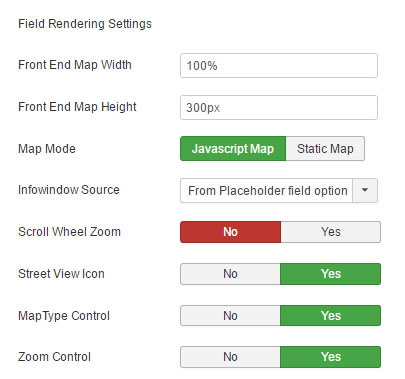
Task: Switch Map Mode to Static Map
Action: 325,149
